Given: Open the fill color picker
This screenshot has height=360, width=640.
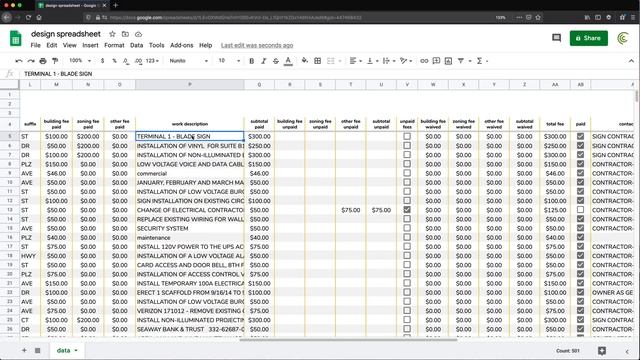Looking at the screenshot, I should [304, 61].
